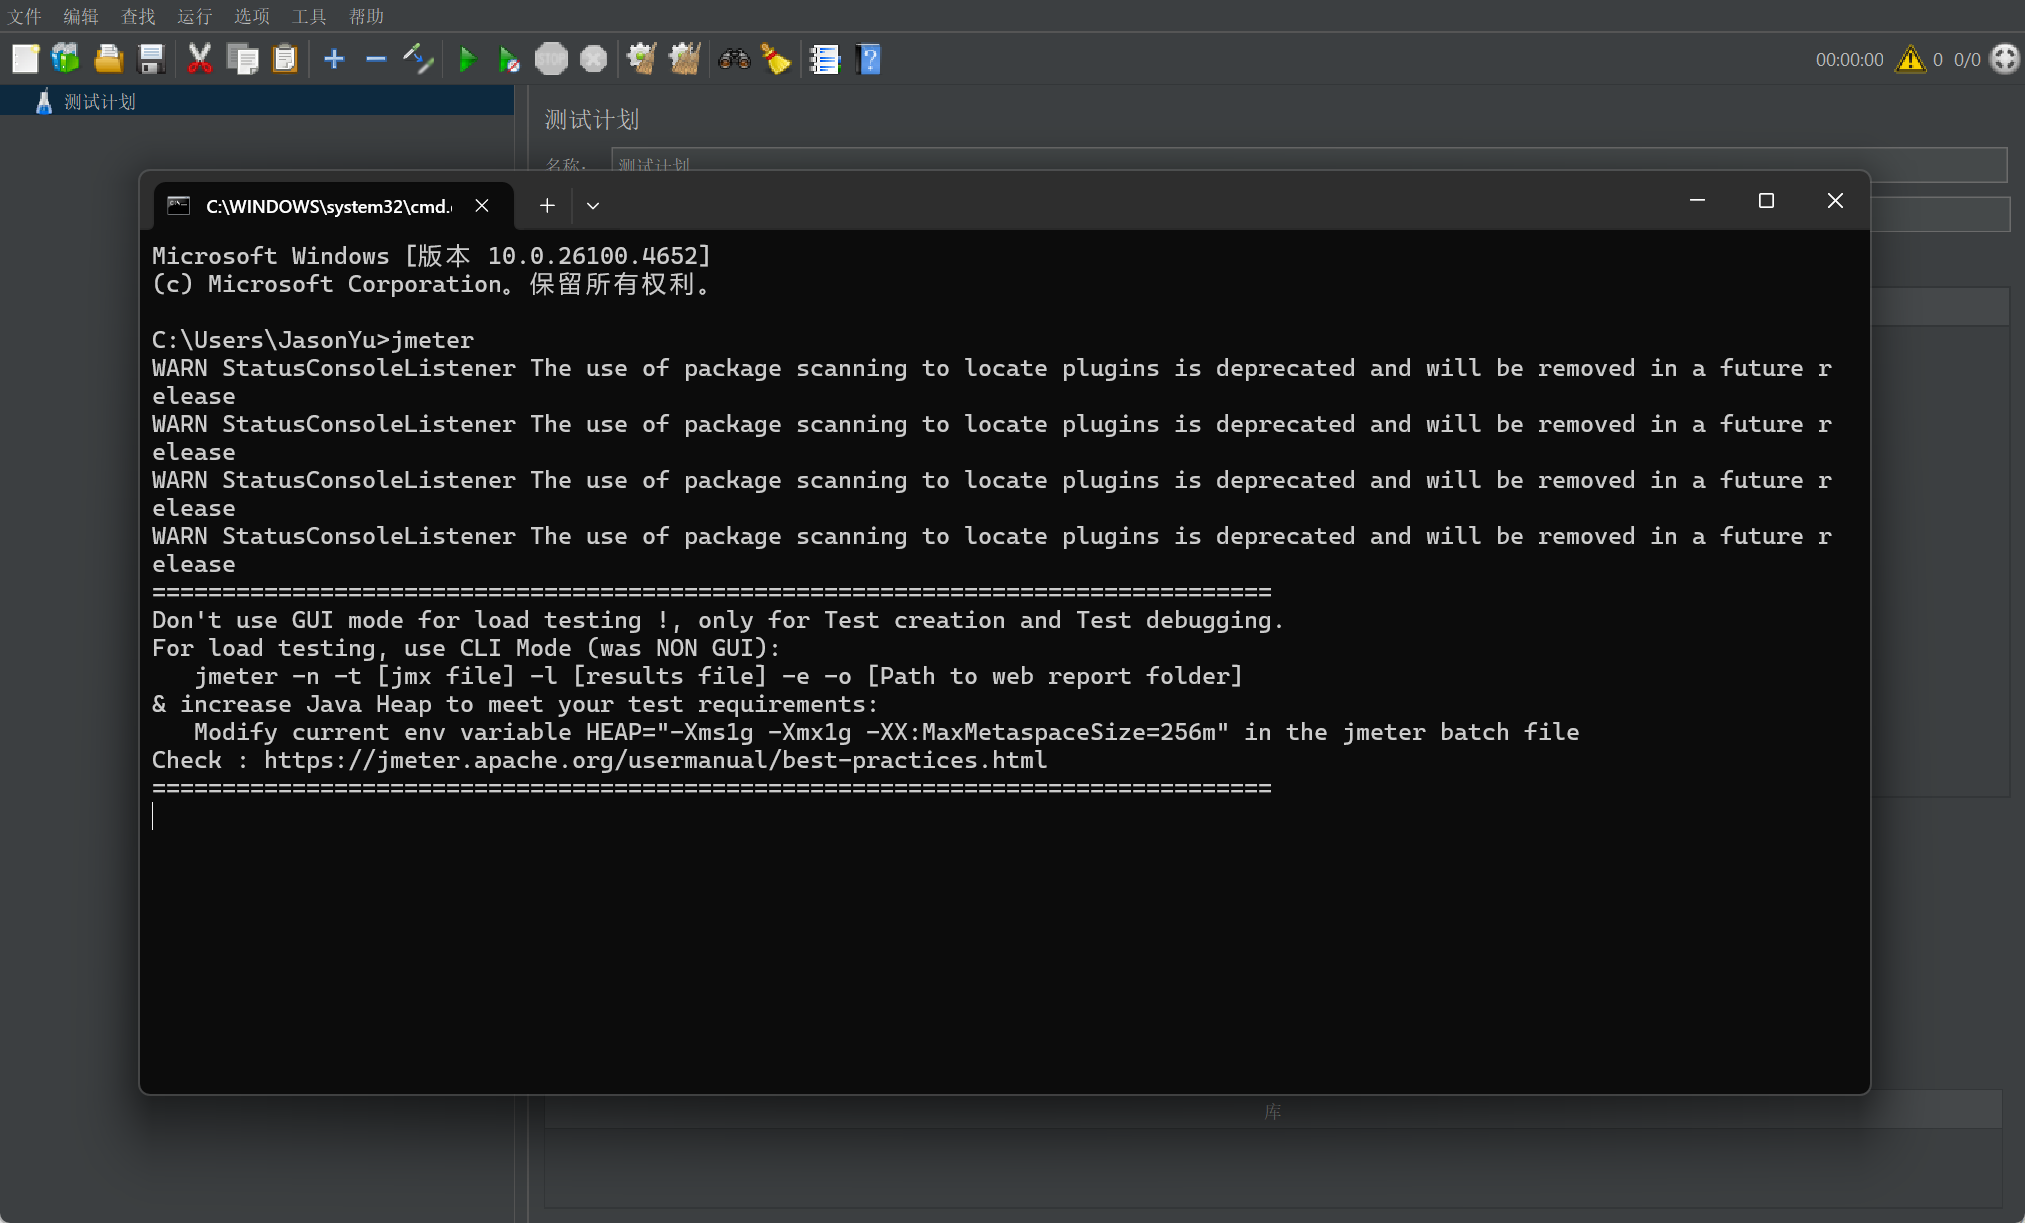
Task: Click the Clear All results icon
Action: (684, 59)
